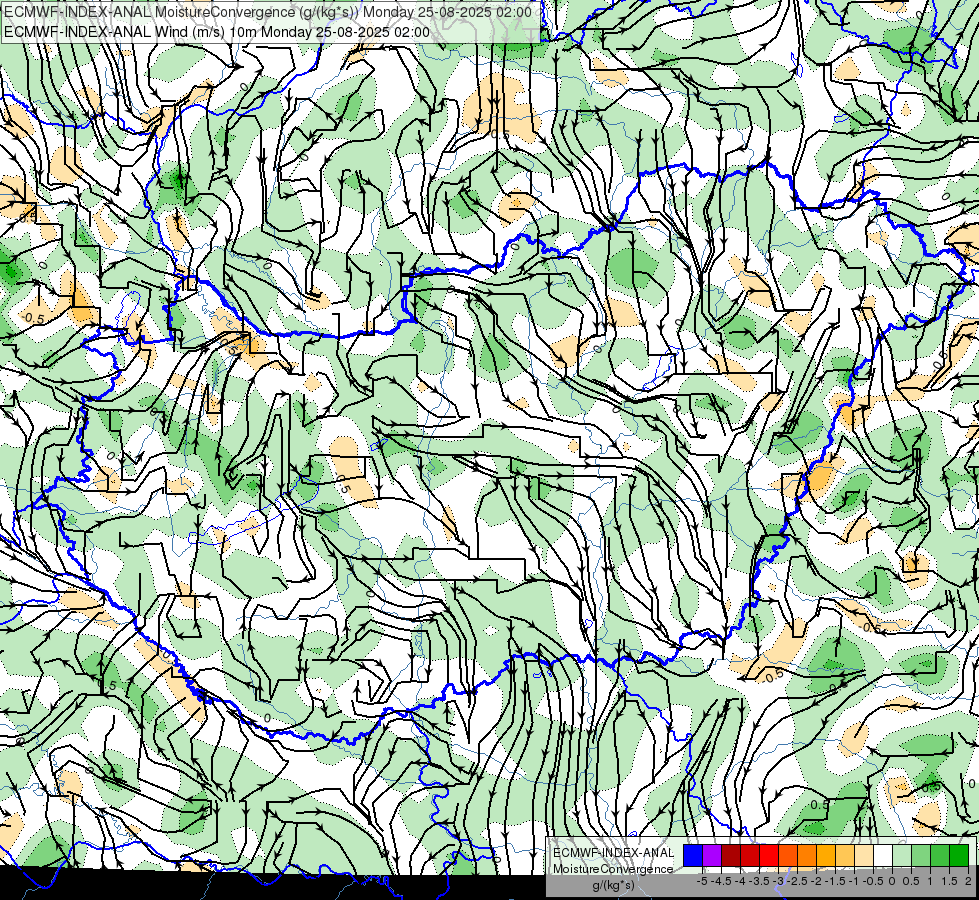The width and height of the screenshot is (979, 900).
Task: Click the legend tick label "2" at far right
Action: click(968, 881)
